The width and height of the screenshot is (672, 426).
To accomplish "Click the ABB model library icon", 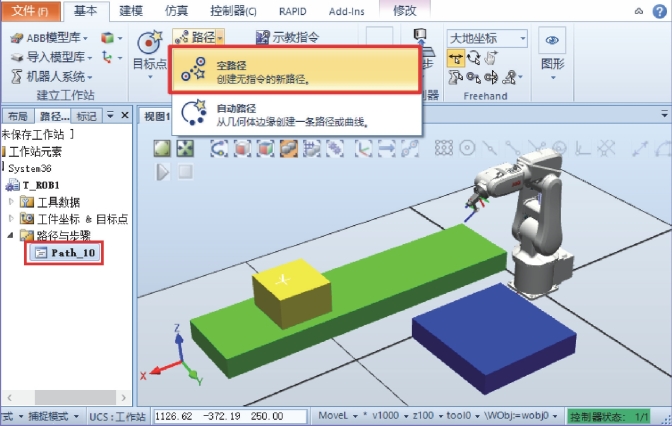I will click(x=16, y=38).
